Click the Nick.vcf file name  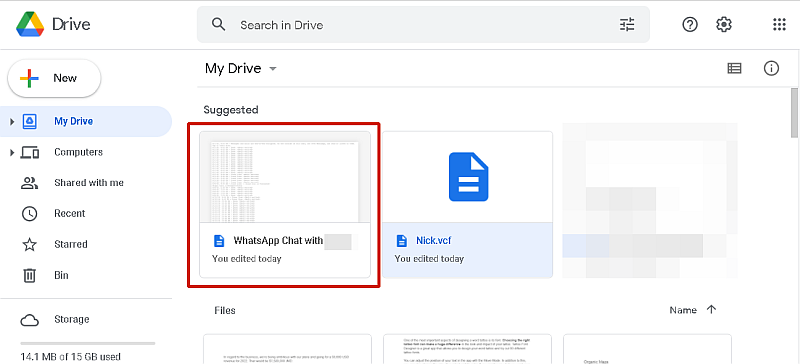[434, 240]
